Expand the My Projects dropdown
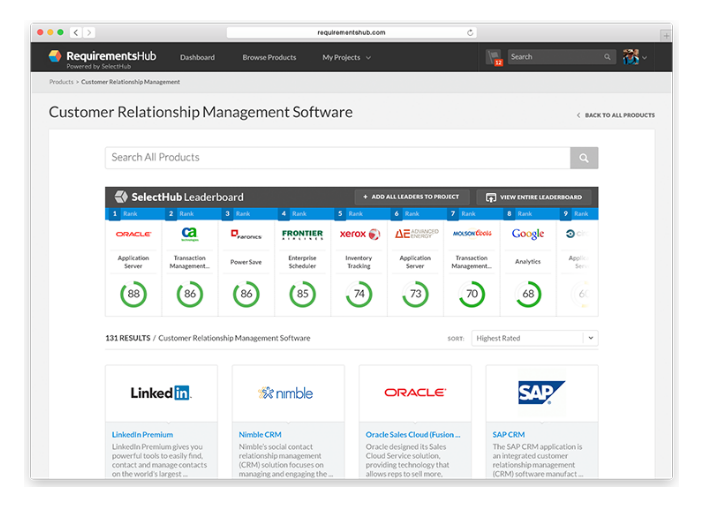The width and height of the screenshot is (717, 510). pos(347,58)
